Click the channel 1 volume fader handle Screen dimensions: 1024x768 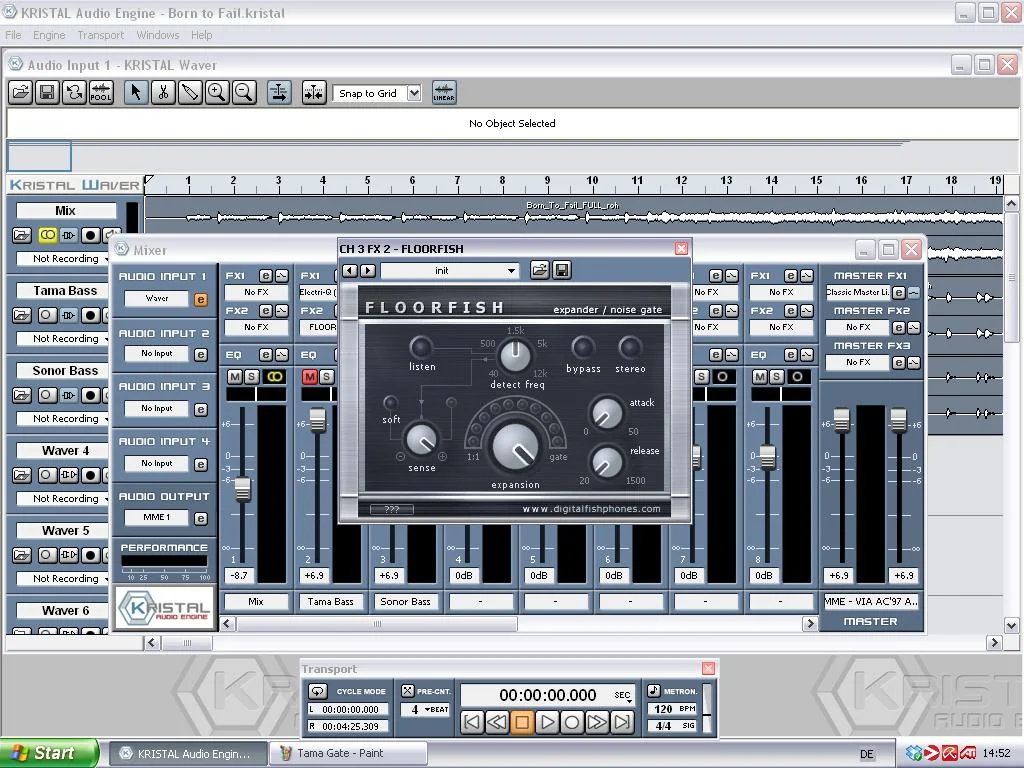pos(242,490)
